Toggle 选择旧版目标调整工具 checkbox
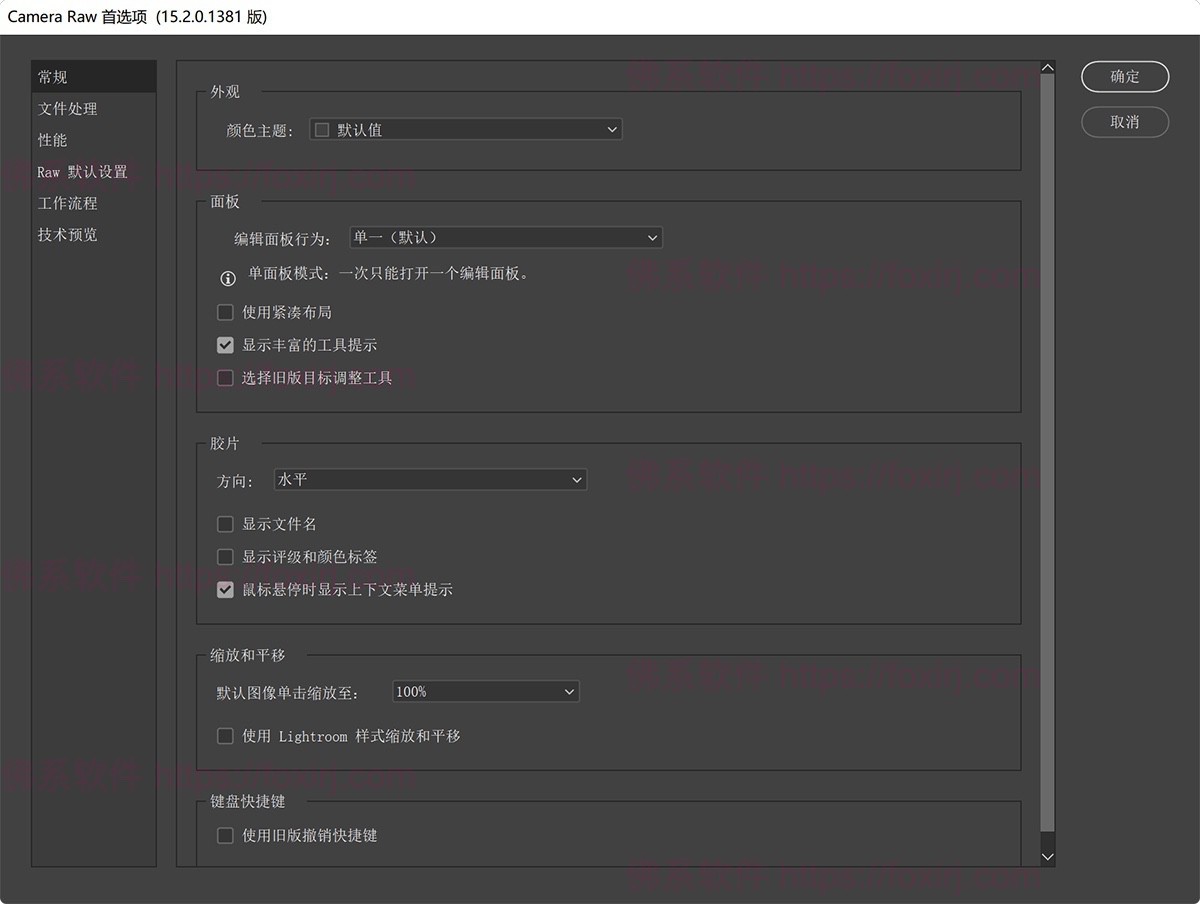The height and width of the screenshot is (904, 1200). (225, 378)
